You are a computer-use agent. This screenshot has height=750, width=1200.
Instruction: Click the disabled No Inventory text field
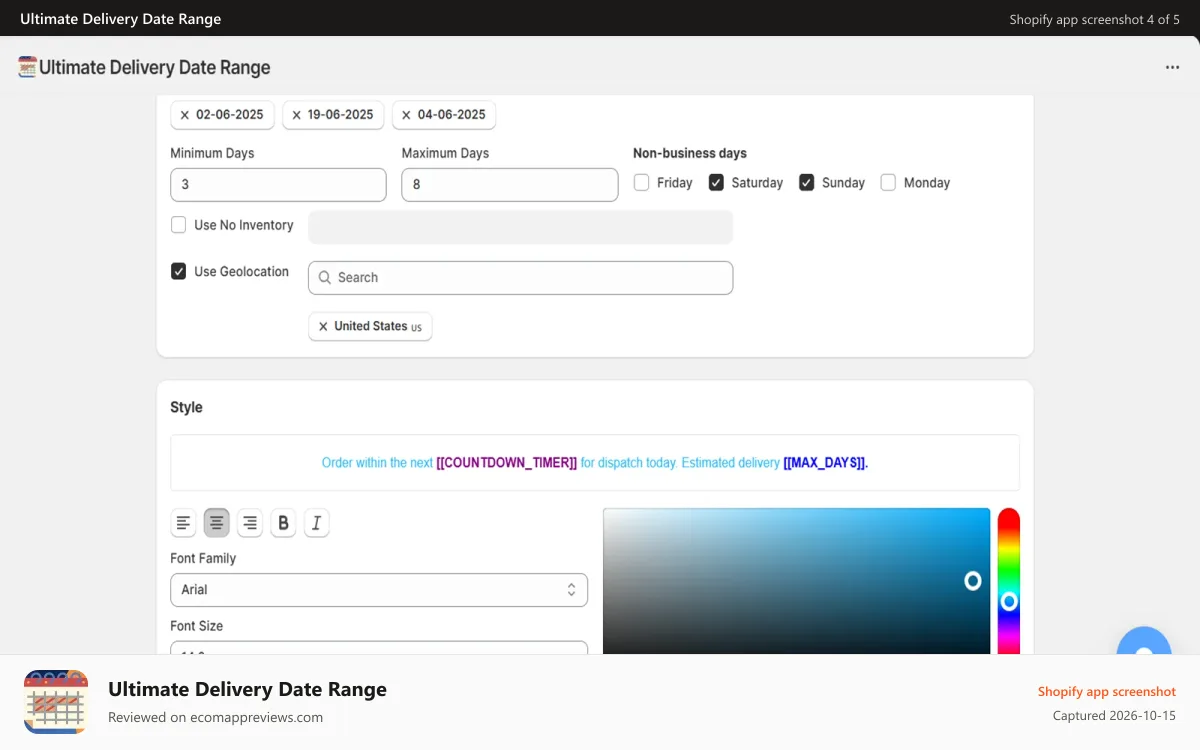tap(520, 227)
